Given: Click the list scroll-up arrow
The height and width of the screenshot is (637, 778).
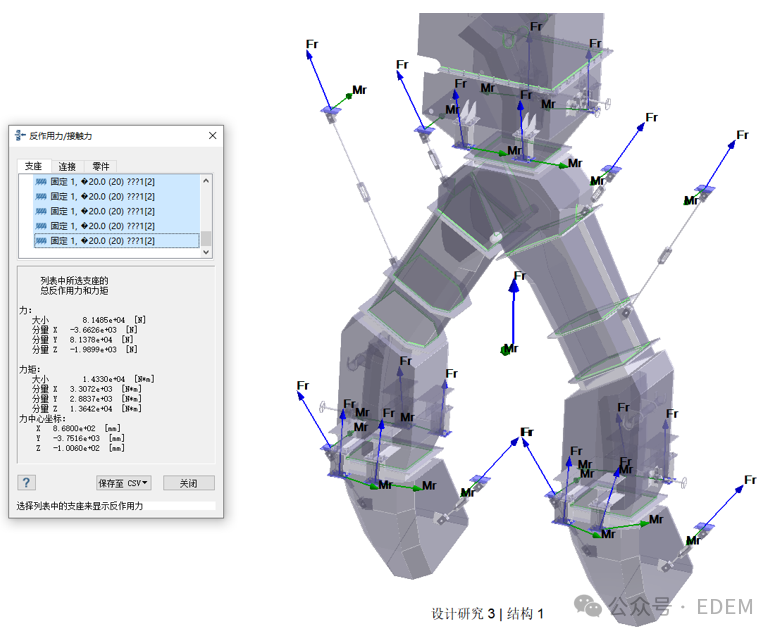Looking at the screenshot, I should [x=206, y=181].
